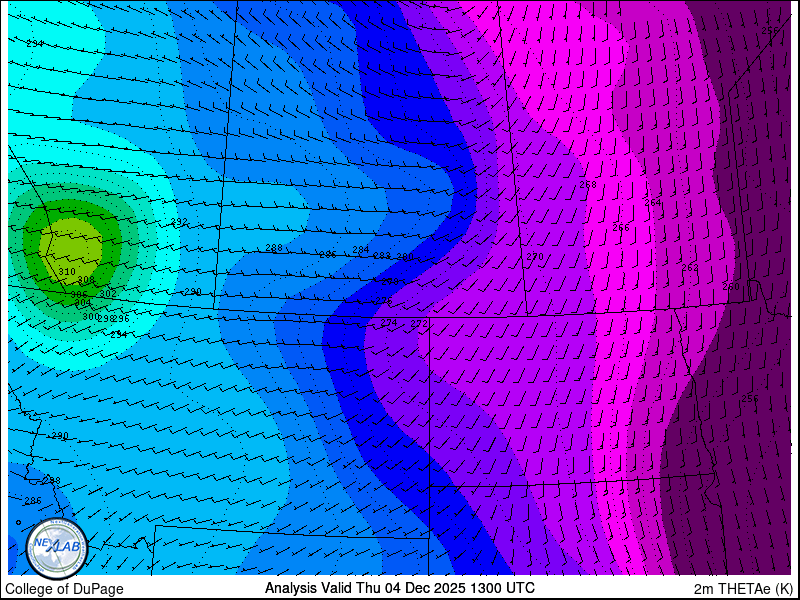Click the 2m THETAe (K) product label

coord(743,589)
